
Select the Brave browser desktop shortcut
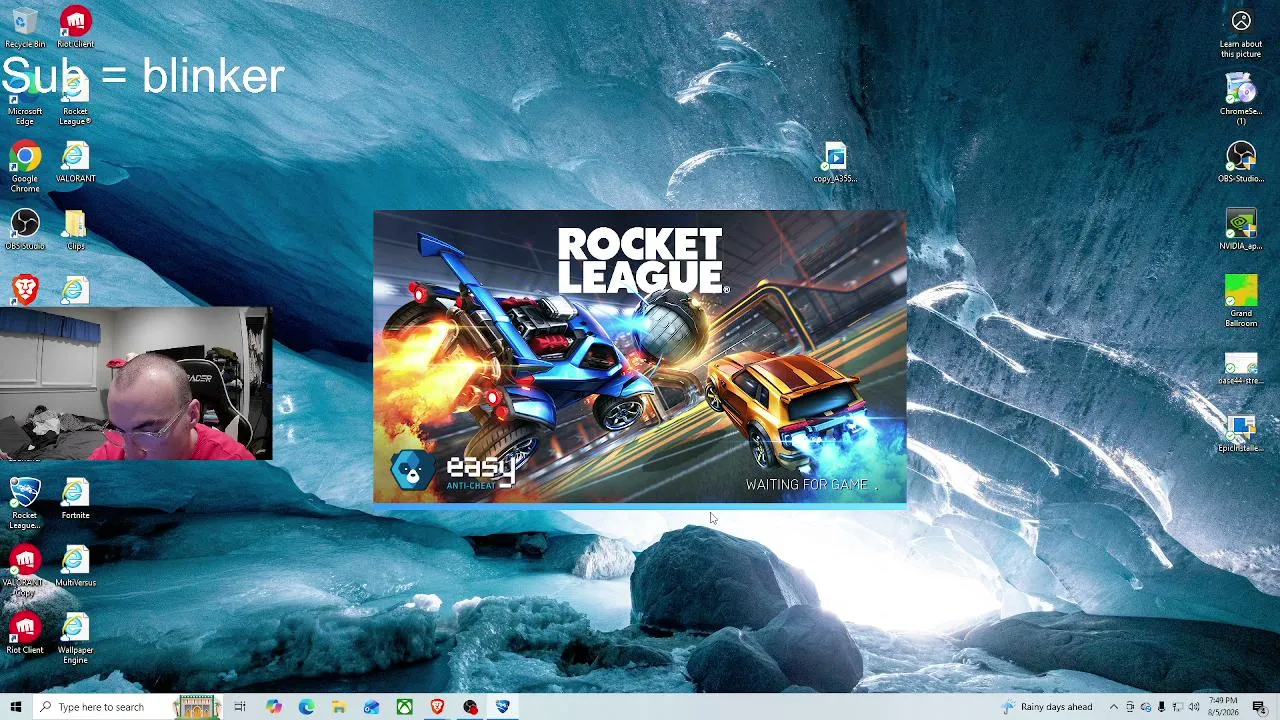[25, 290]
